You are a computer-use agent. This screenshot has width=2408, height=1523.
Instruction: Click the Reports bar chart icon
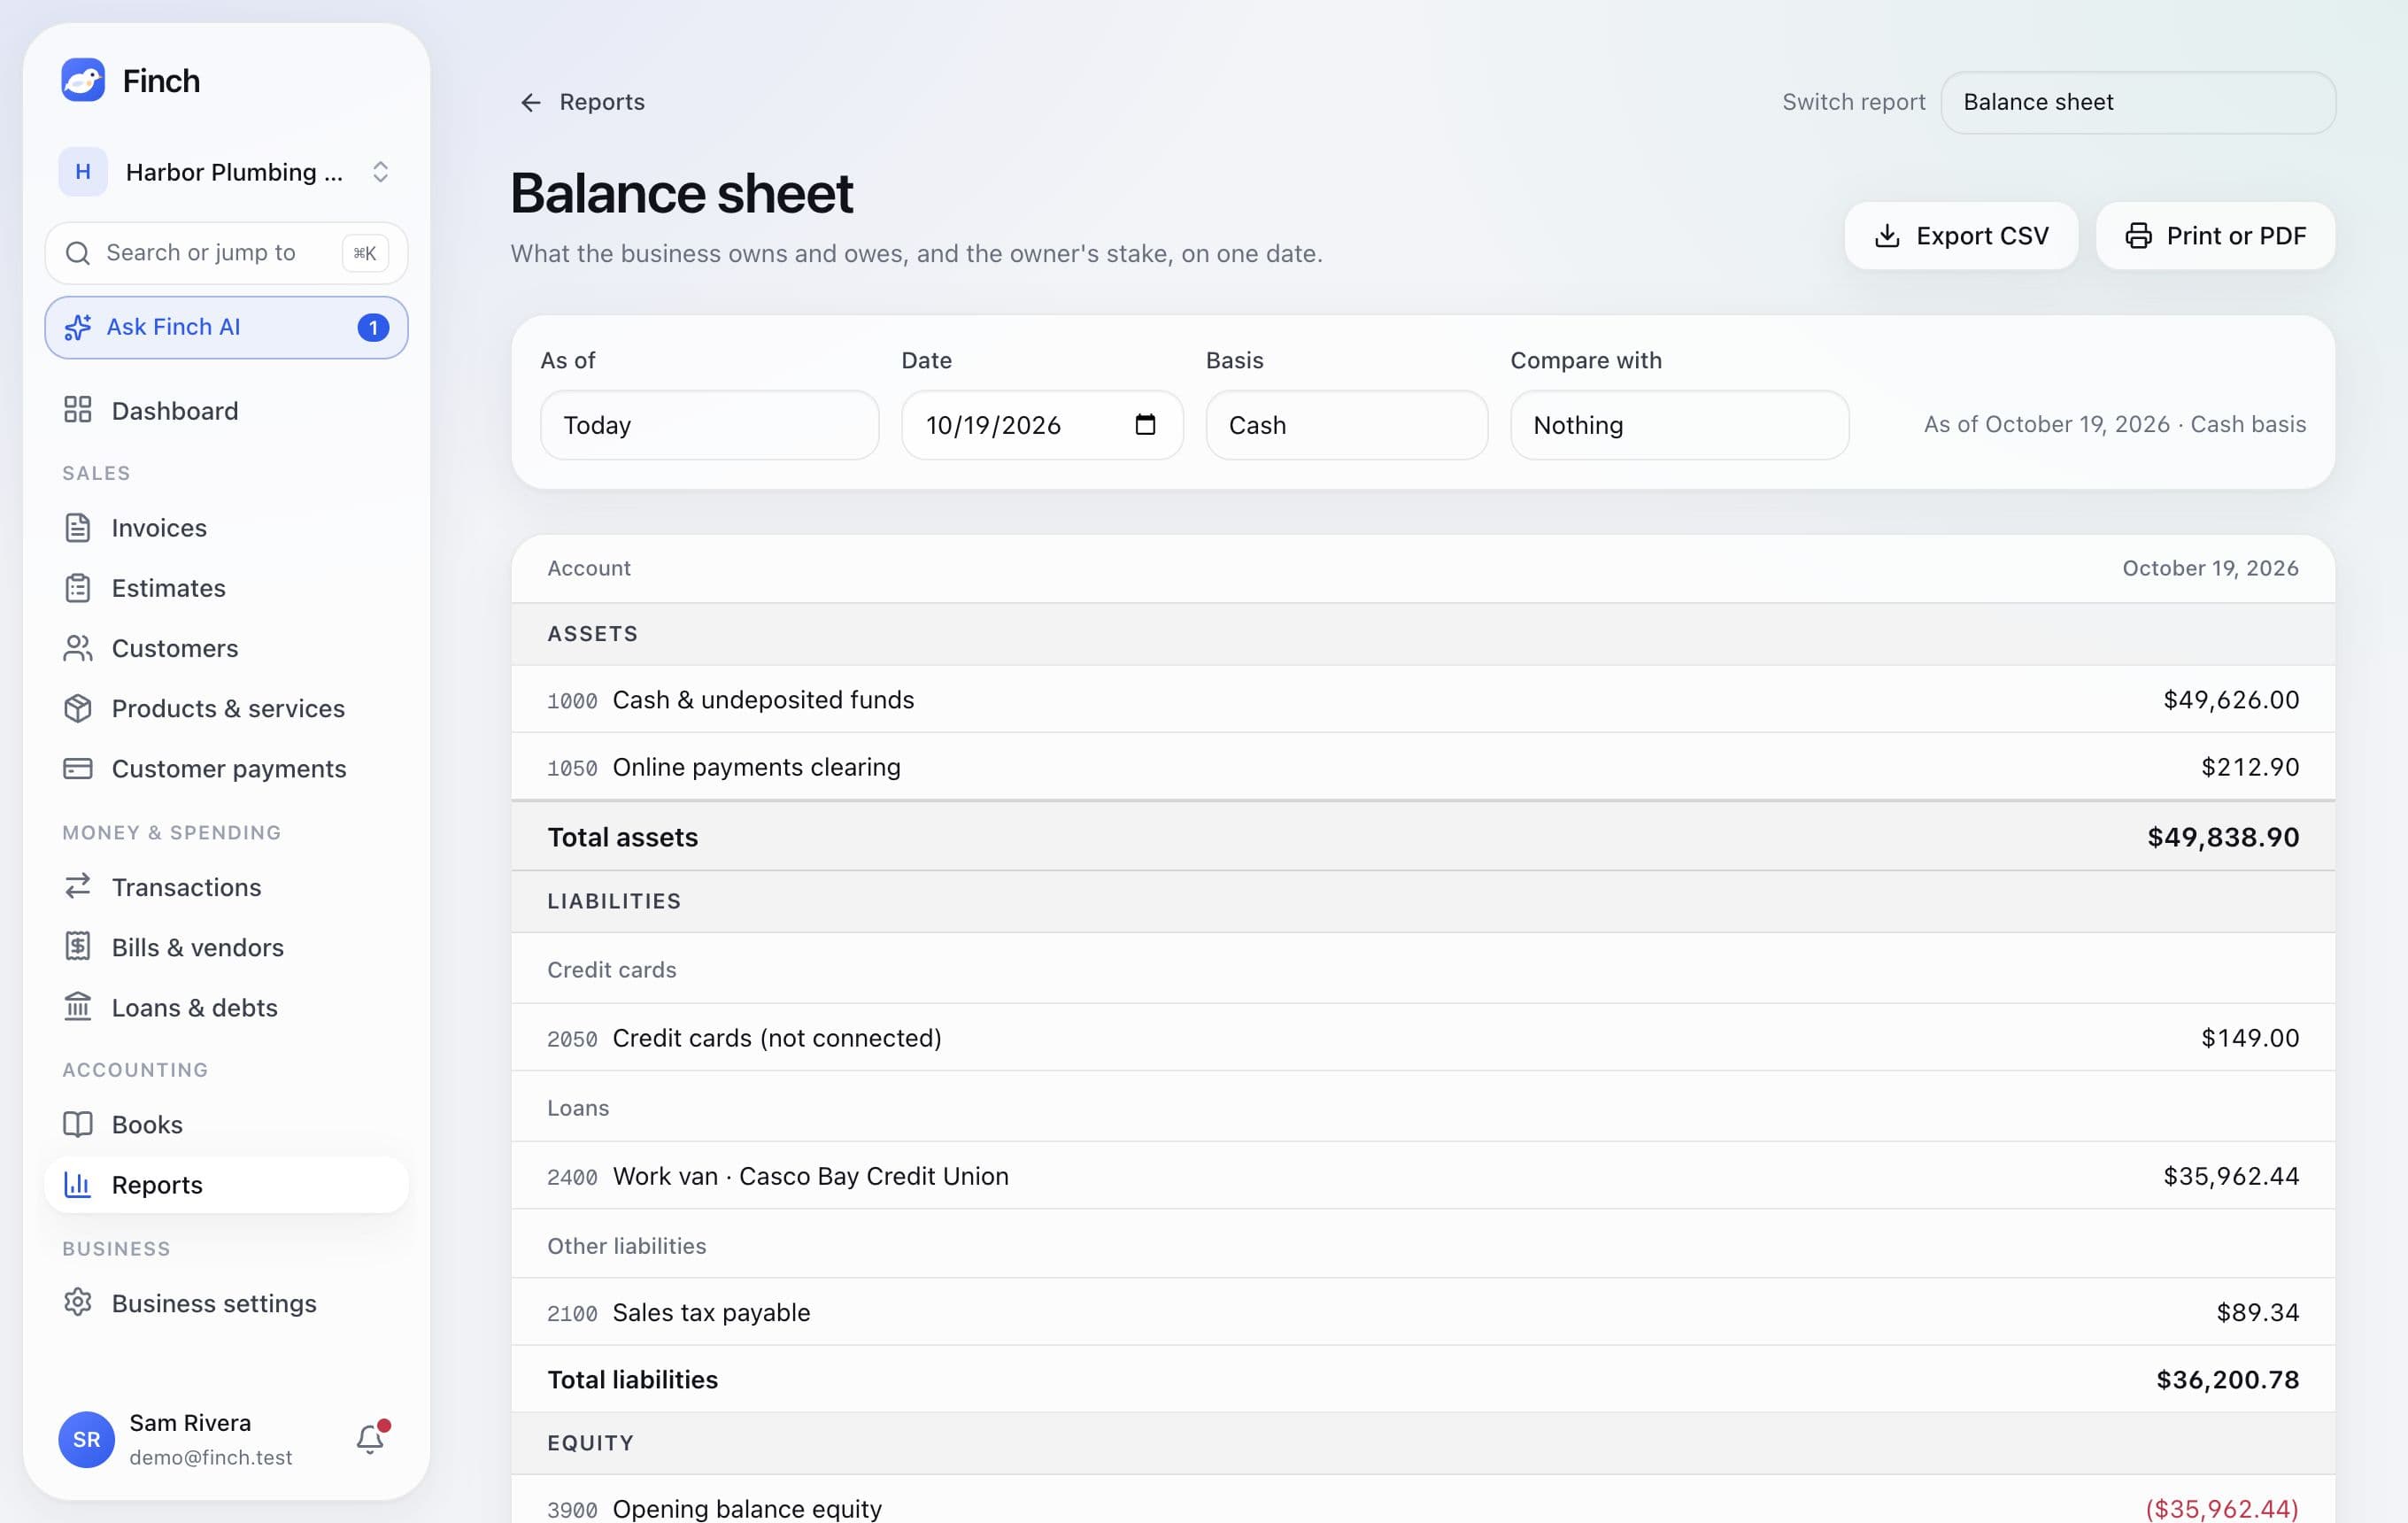click(78, 1184)
